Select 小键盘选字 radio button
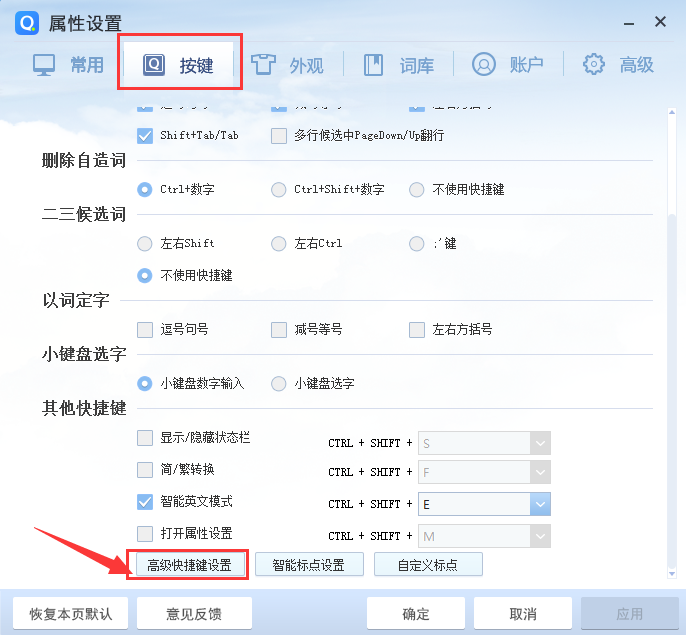The height and width of the screenshot is (635, 686). tap(279, 383)
